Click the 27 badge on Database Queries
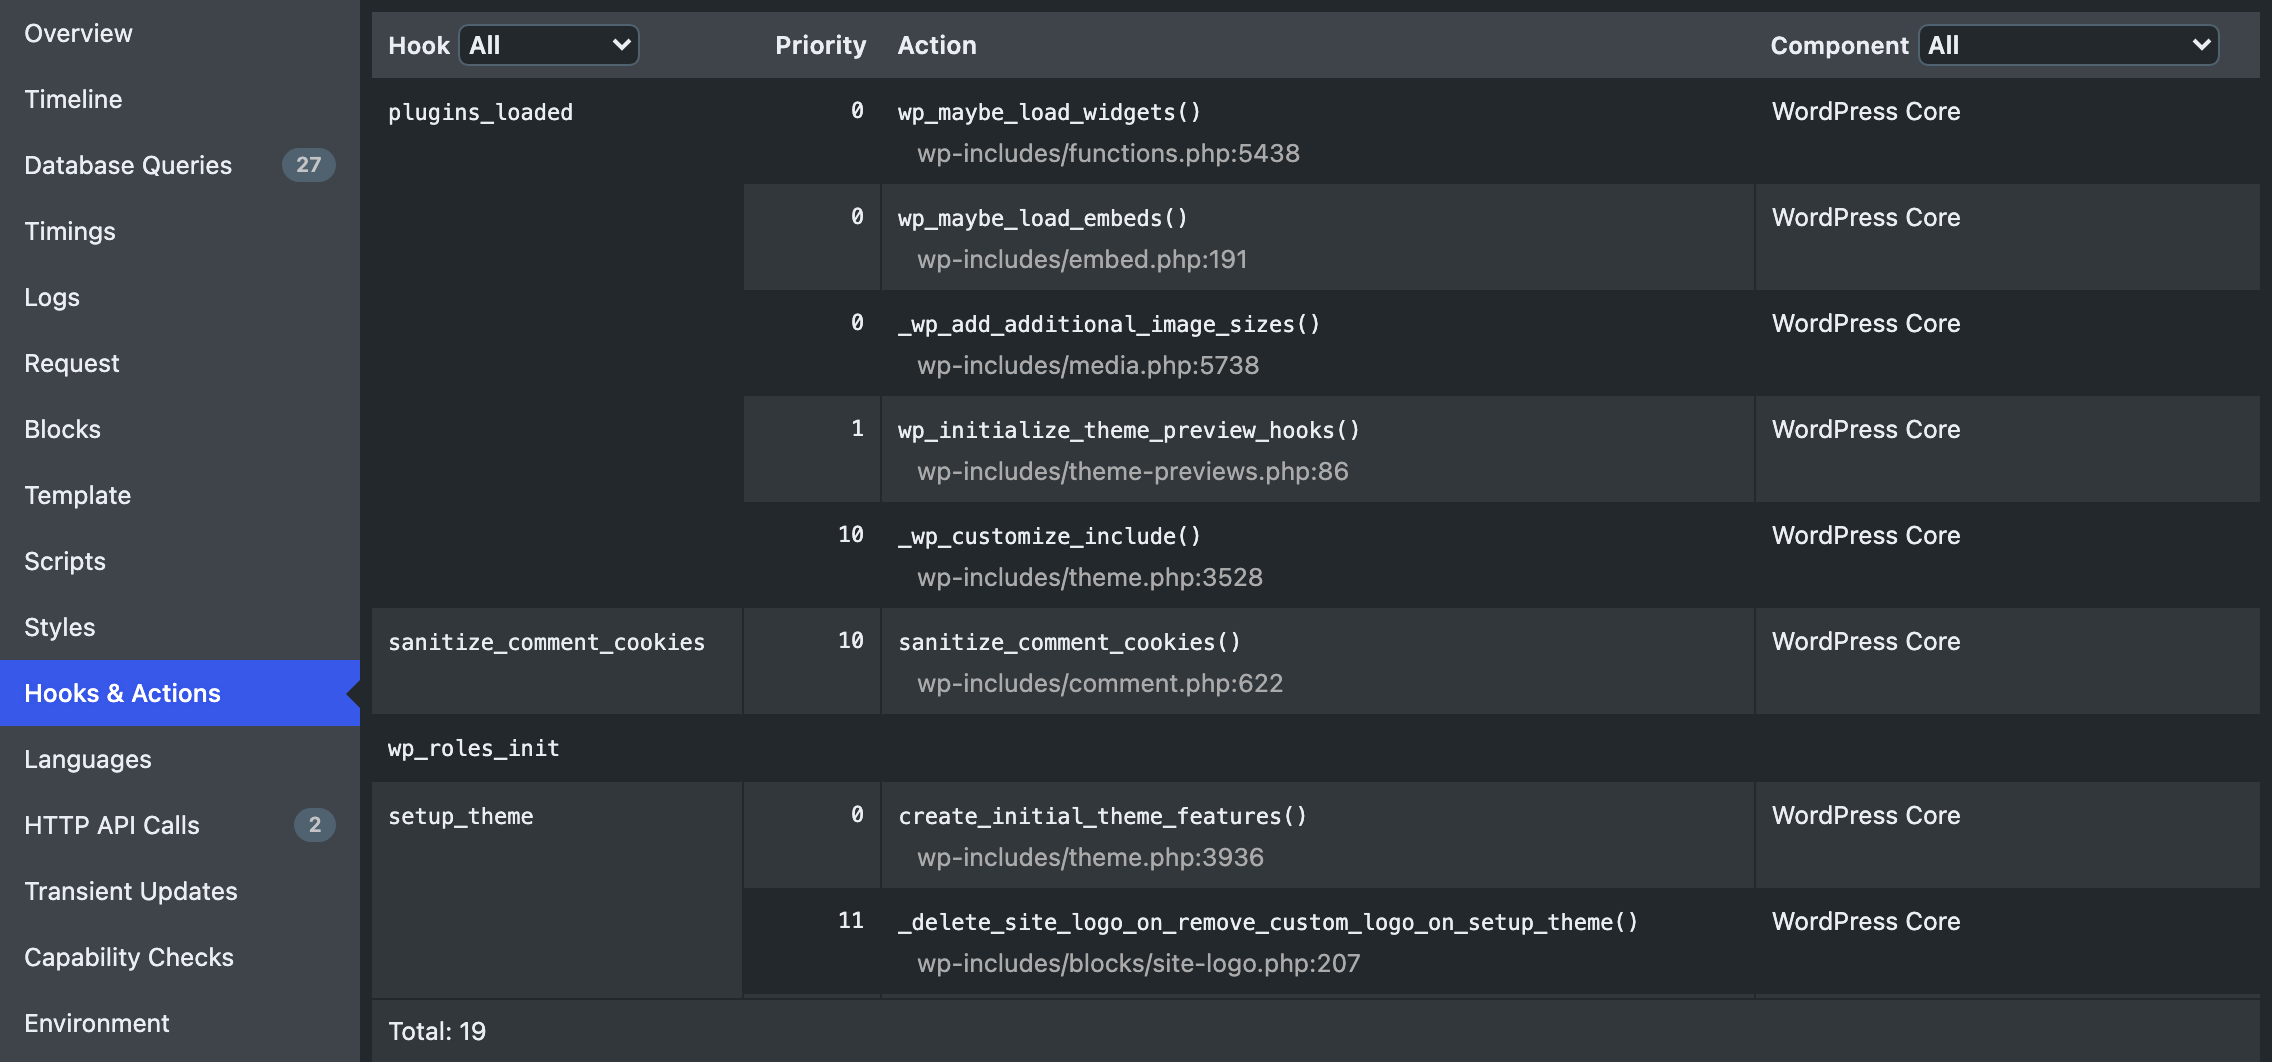The width and height of the screenshot is (2272, 1062). pos(308,165)
